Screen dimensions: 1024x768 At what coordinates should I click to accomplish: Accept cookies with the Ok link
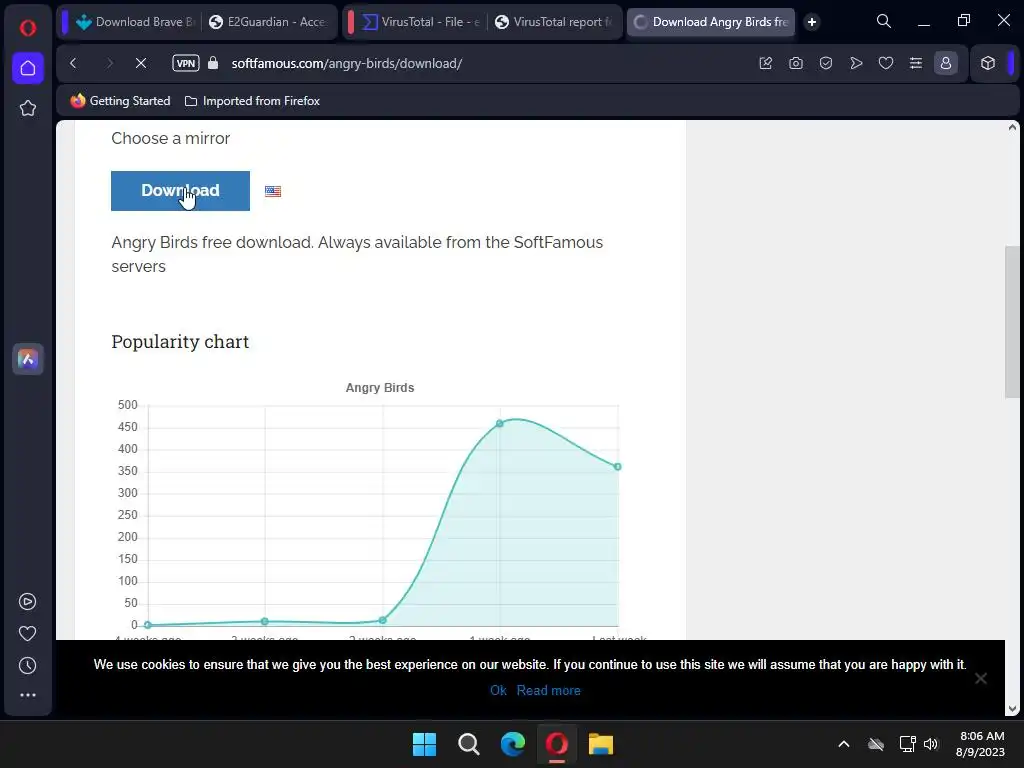pos(498,690)
